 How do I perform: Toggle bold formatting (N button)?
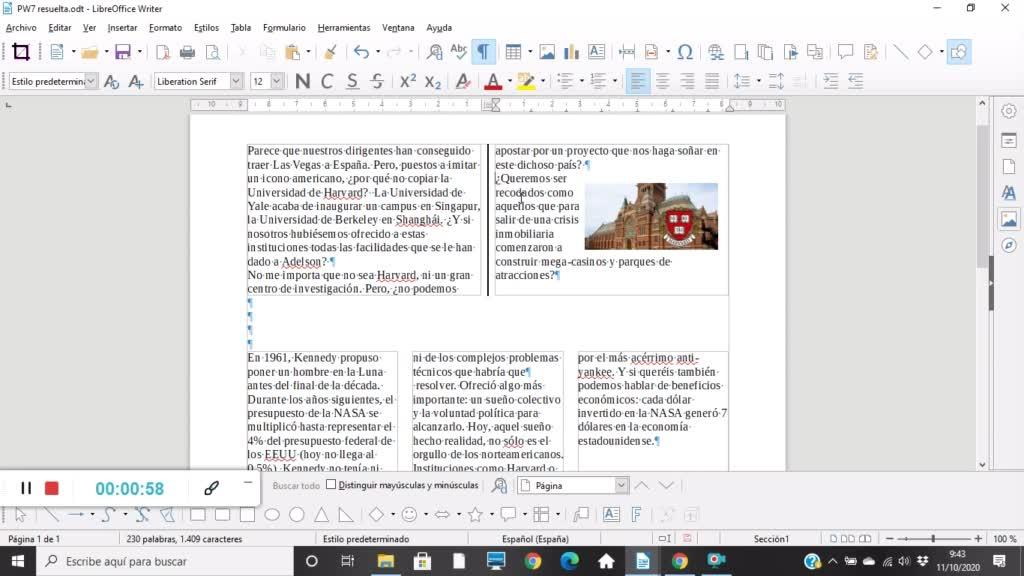coord(302,81)
